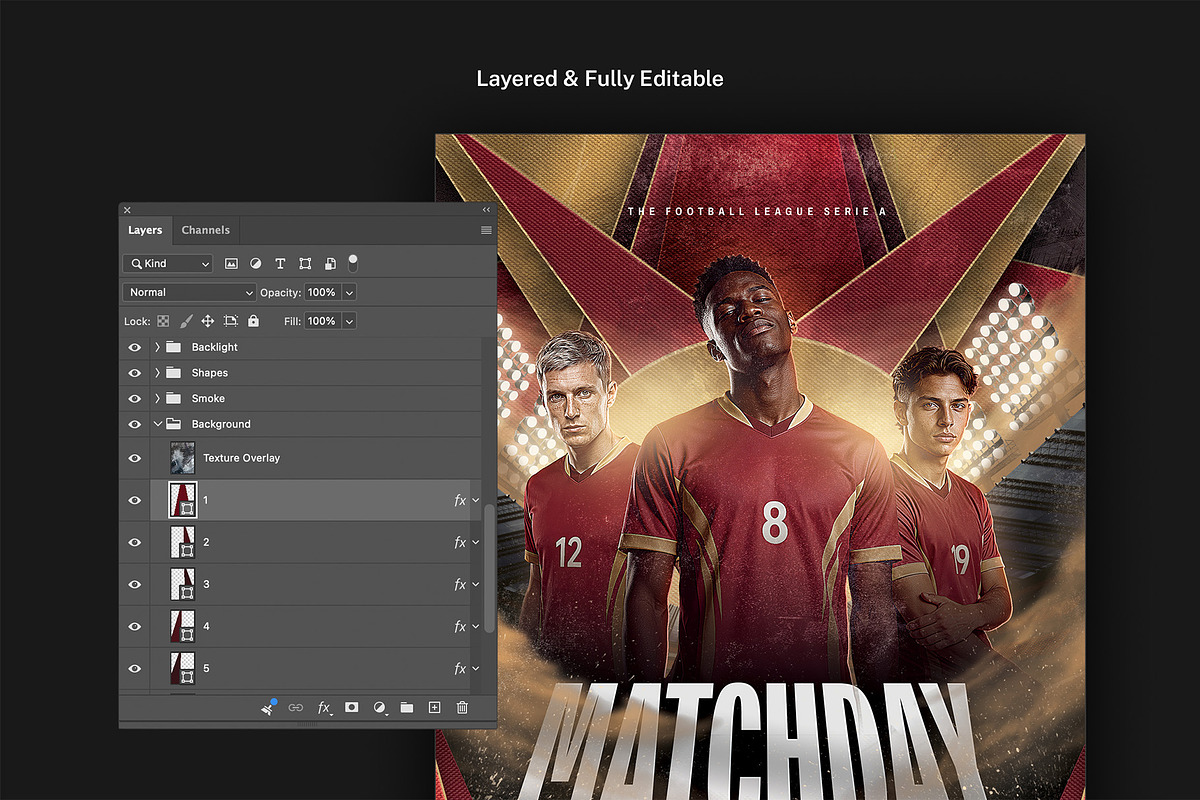Select the layer named 4
The image size is (1200, 800).
pos(207,626)
